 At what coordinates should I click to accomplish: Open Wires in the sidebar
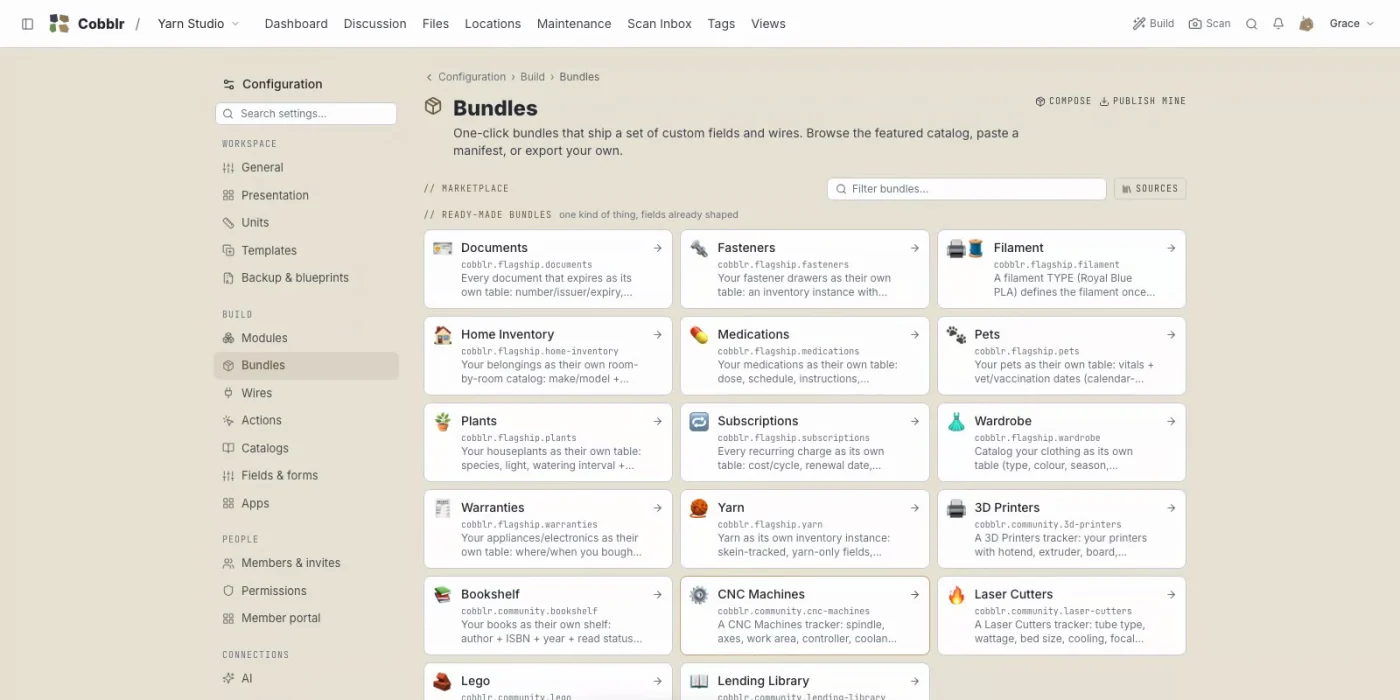point(306,393)
